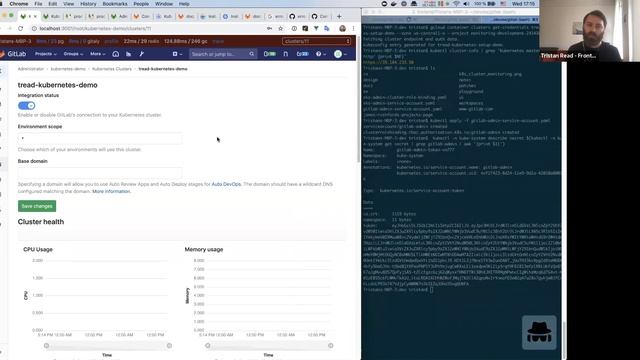The height and width of the screenshot is (360, 640).
Task: Open the Window menu
Action: (x=164, y=4)
